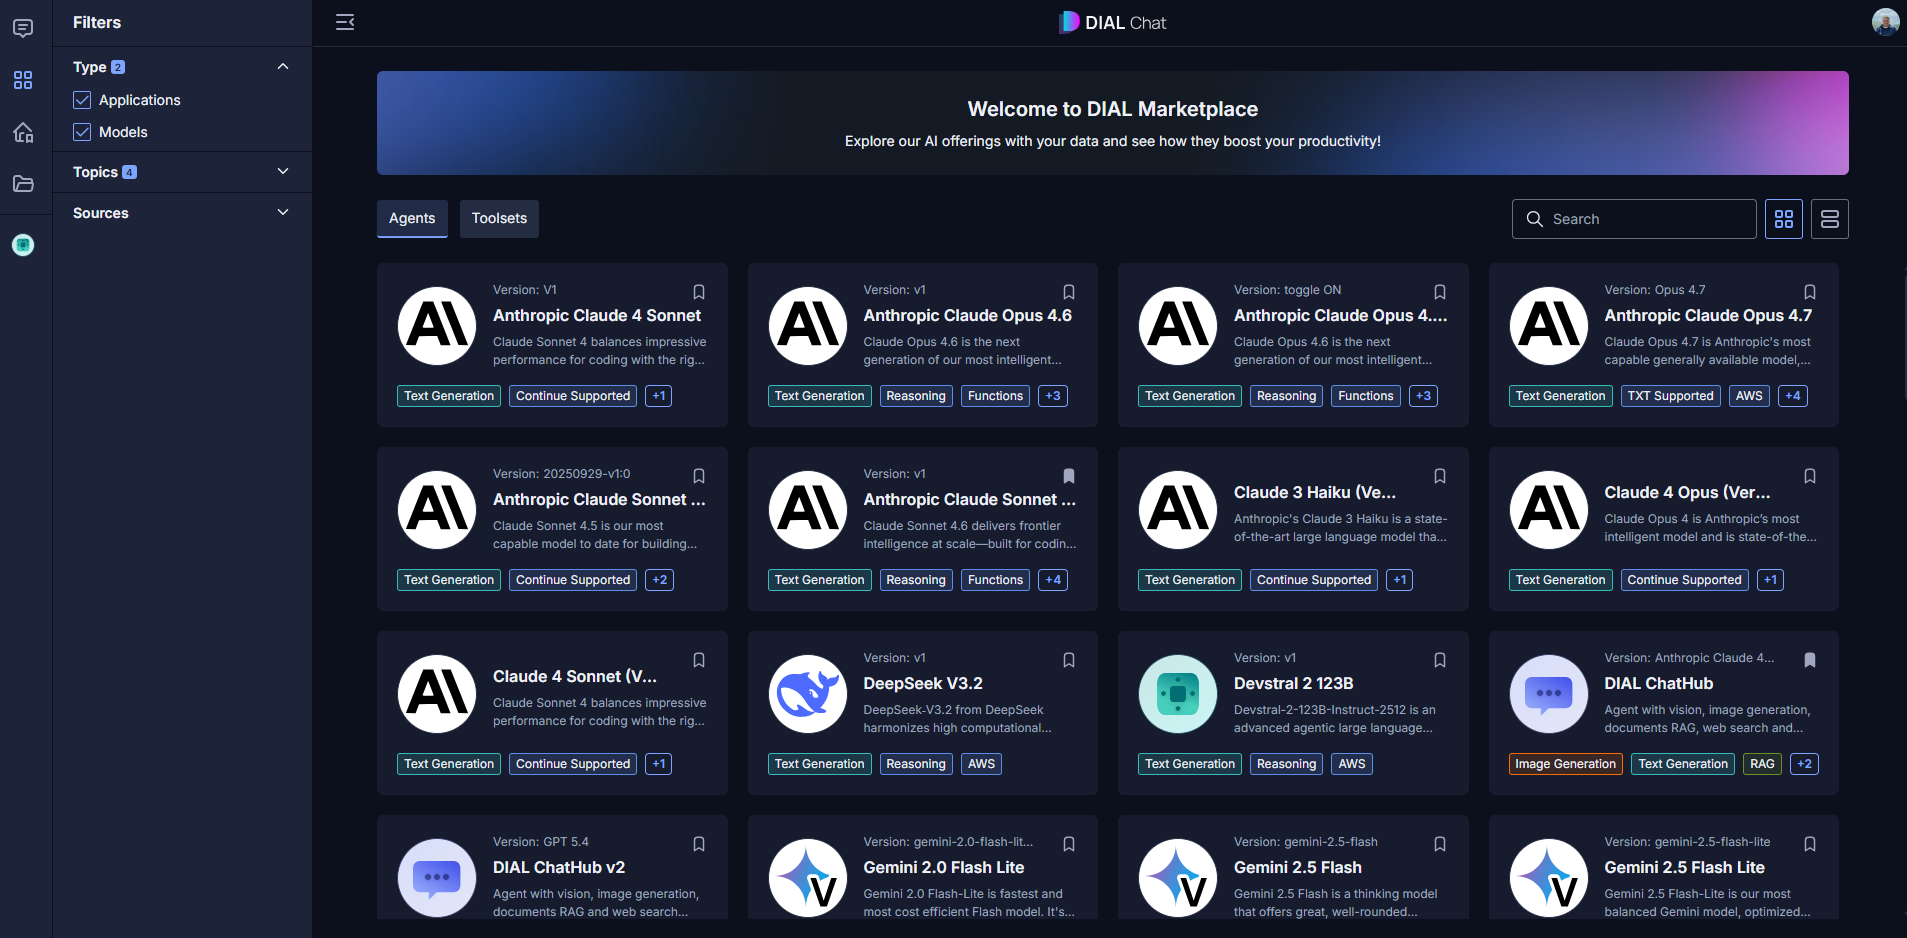
Task: Collapse the Type filter section
Action: point(283,67)
